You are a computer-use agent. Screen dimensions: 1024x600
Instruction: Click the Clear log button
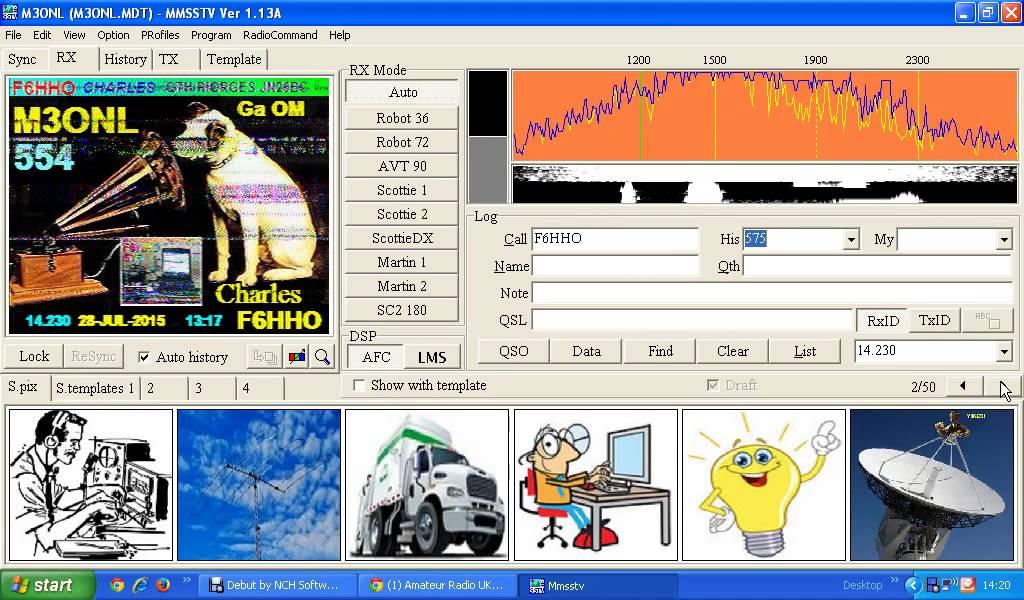click(733, 351)
